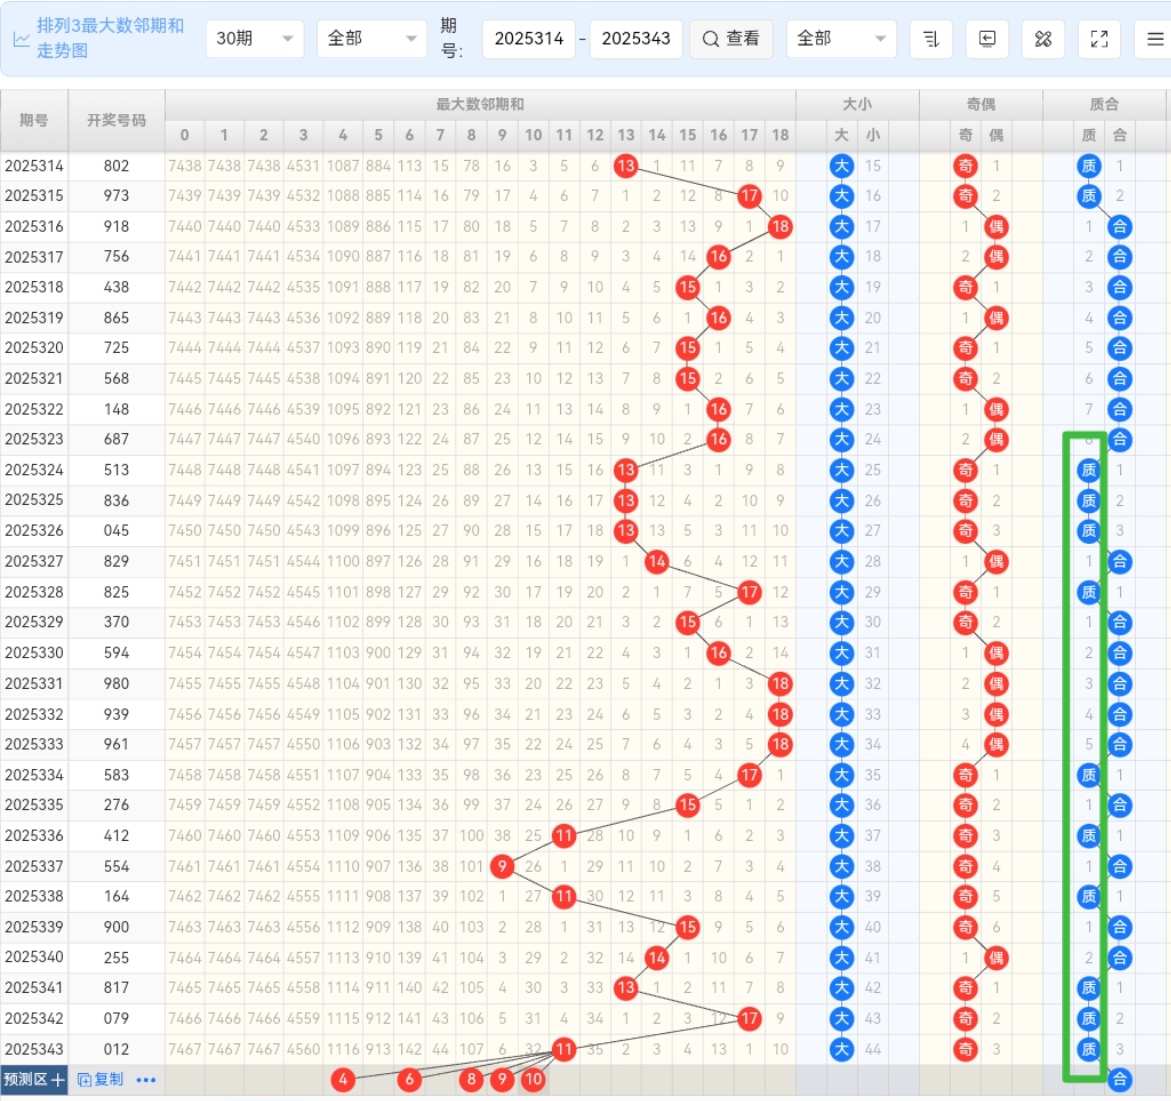Screen dimensions: 1171x1101
Task: Expand the first 全部 filter dropdown
Action: [371, 39]
